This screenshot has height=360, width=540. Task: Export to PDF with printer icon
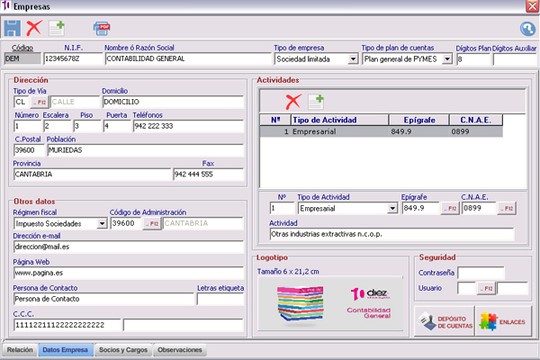[x=102, y=29]
